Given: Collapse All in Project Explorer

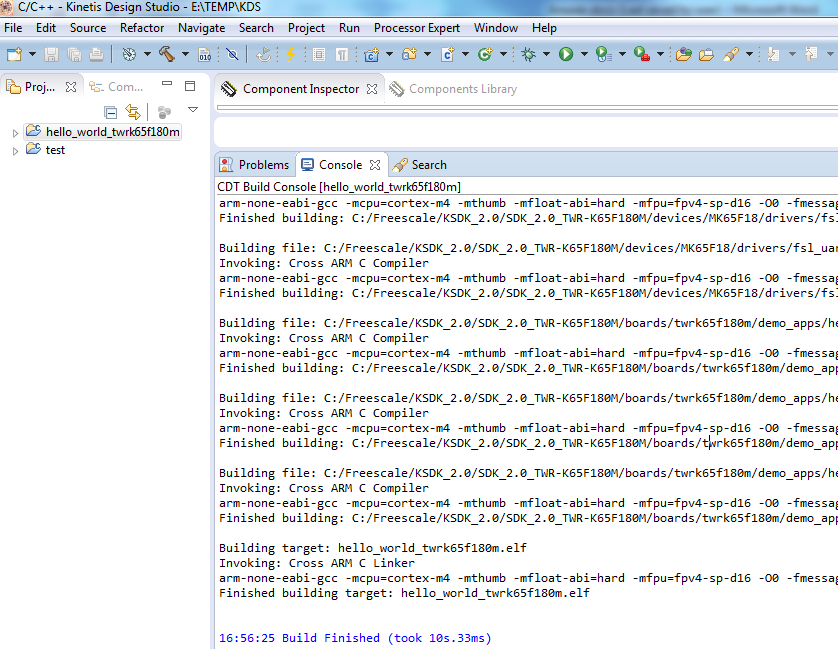Looking at the screenshot, I should click(x=111, y=112).
